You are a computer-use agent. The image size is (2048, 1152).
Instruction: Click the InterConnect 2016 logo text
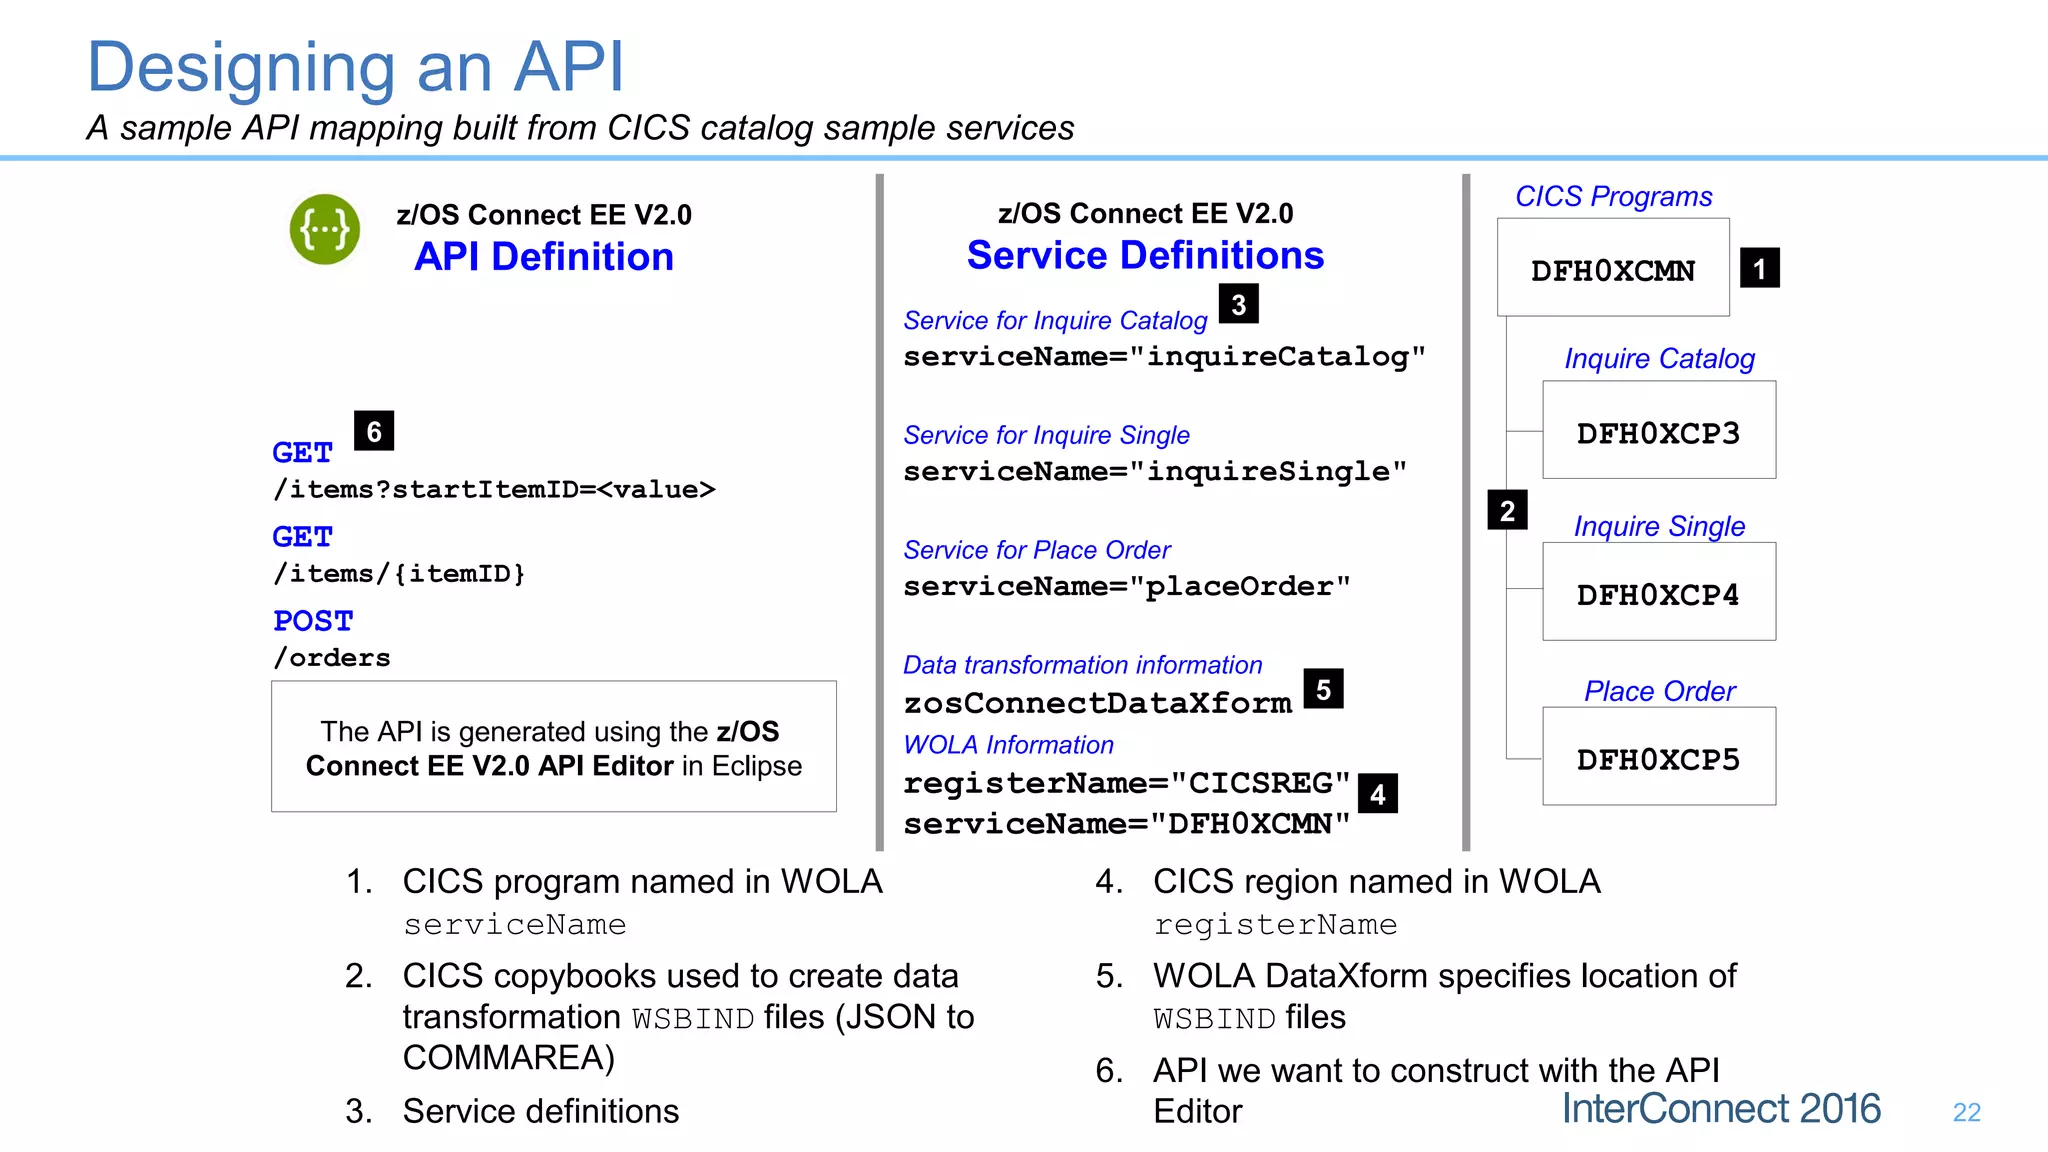(x=1721, y=1109)
